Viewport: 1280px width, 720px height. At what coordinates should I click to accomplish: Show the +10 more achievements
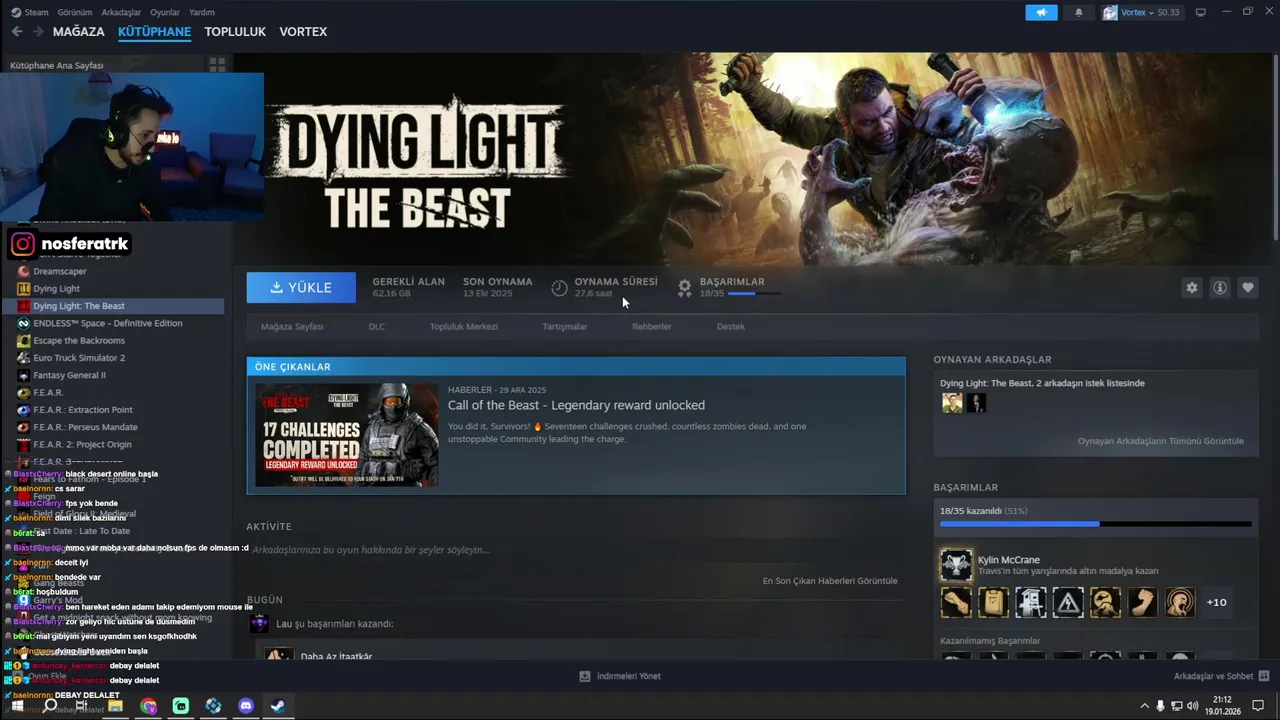1217,602
